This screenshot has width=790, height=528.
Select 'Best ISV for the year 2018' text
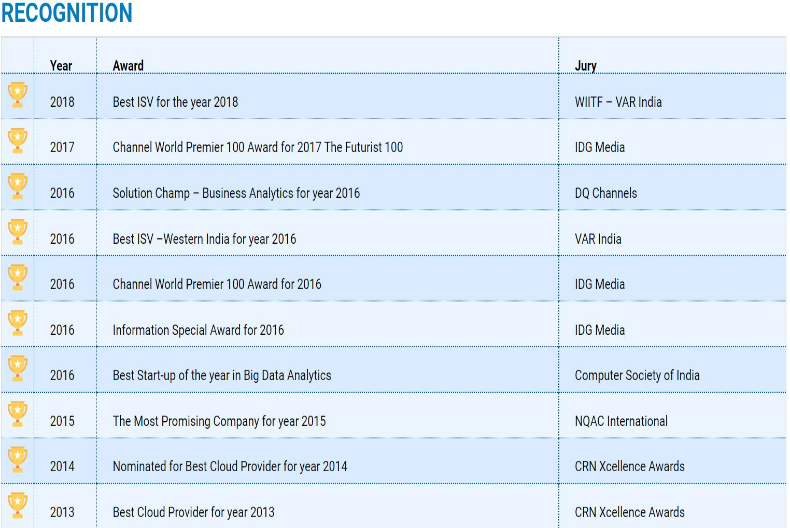click(175, 102)
